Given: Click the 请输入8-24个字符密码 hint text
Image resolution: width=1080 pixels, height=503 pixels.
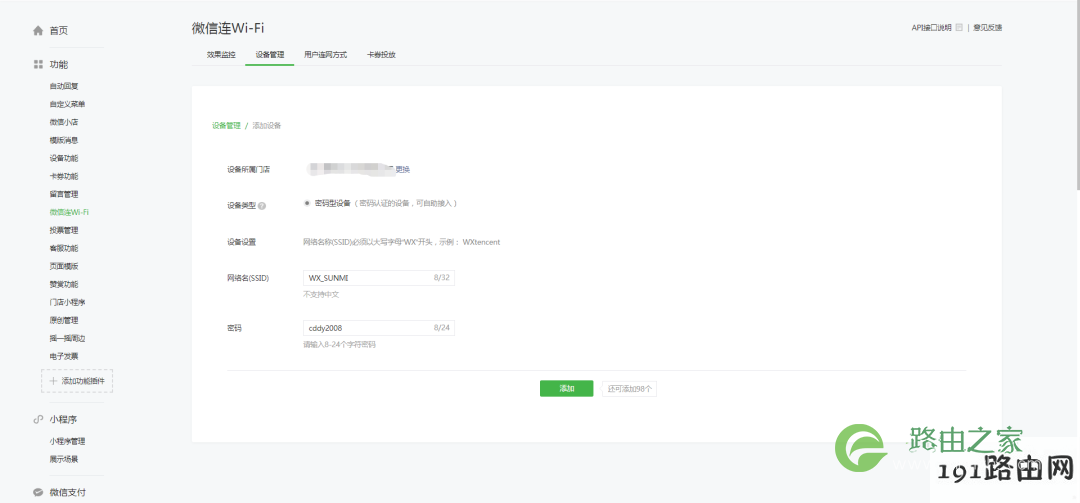Looking at the screenshot, I should [x=340, y=345].
